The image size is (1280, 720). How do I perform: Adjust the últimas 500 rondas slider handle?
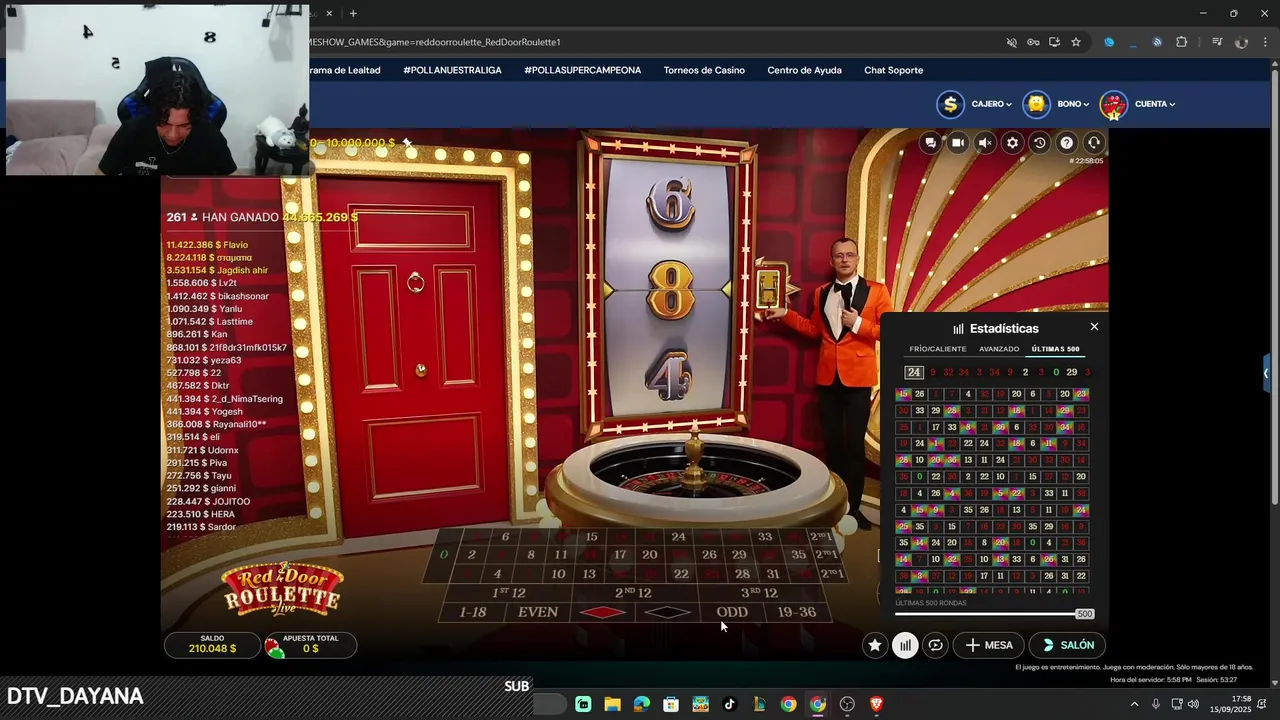(1084, 614)
